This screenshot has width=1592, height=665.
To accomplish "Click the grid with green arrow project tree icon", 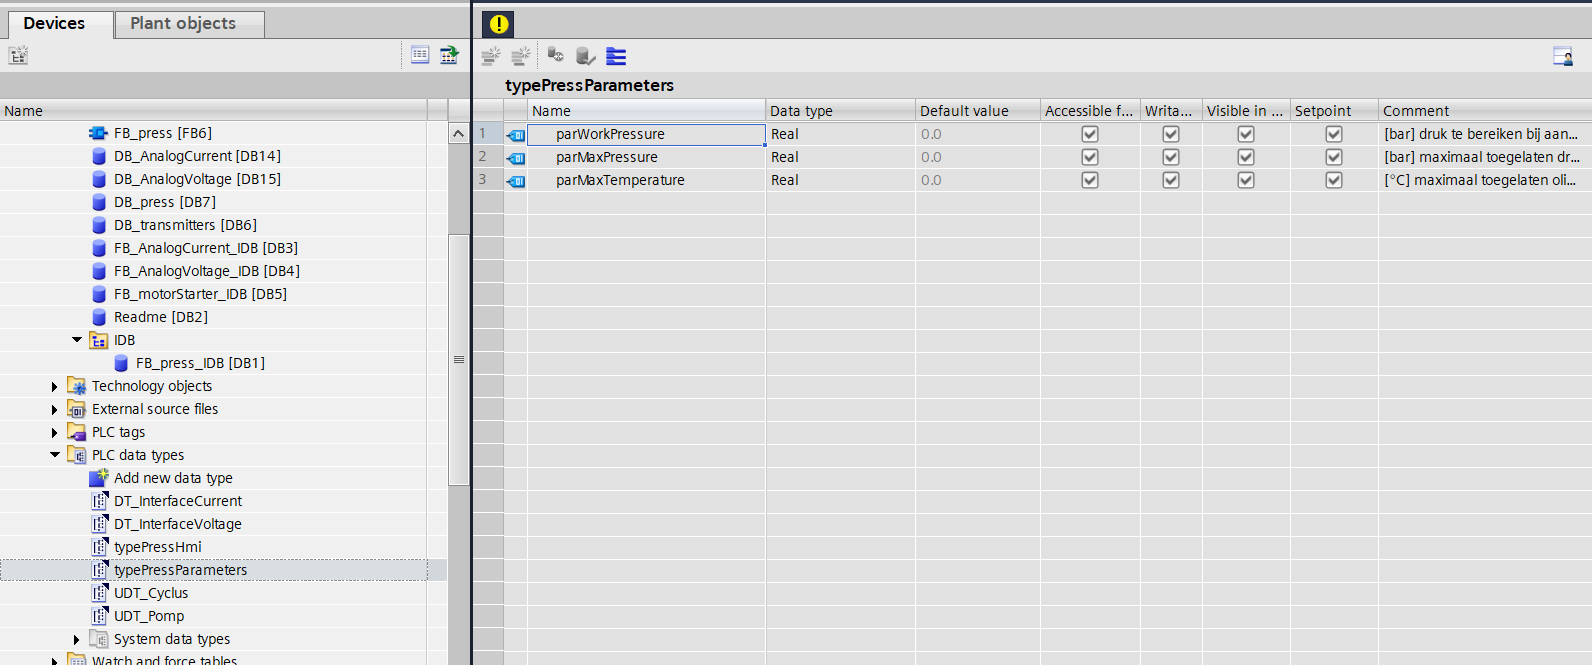I will (x=449, y=55).
